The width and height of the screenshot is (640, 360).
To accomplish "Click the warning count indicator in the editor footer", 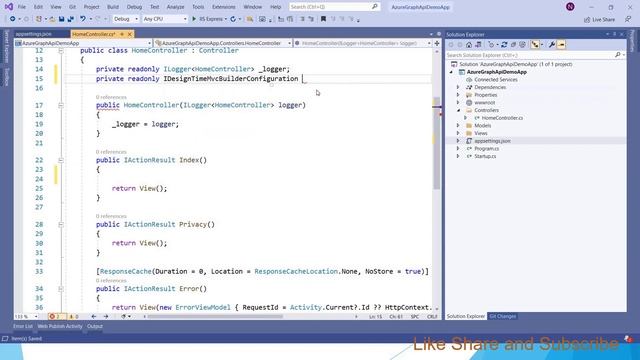I will pyautogui.click(x=73, y=316).
